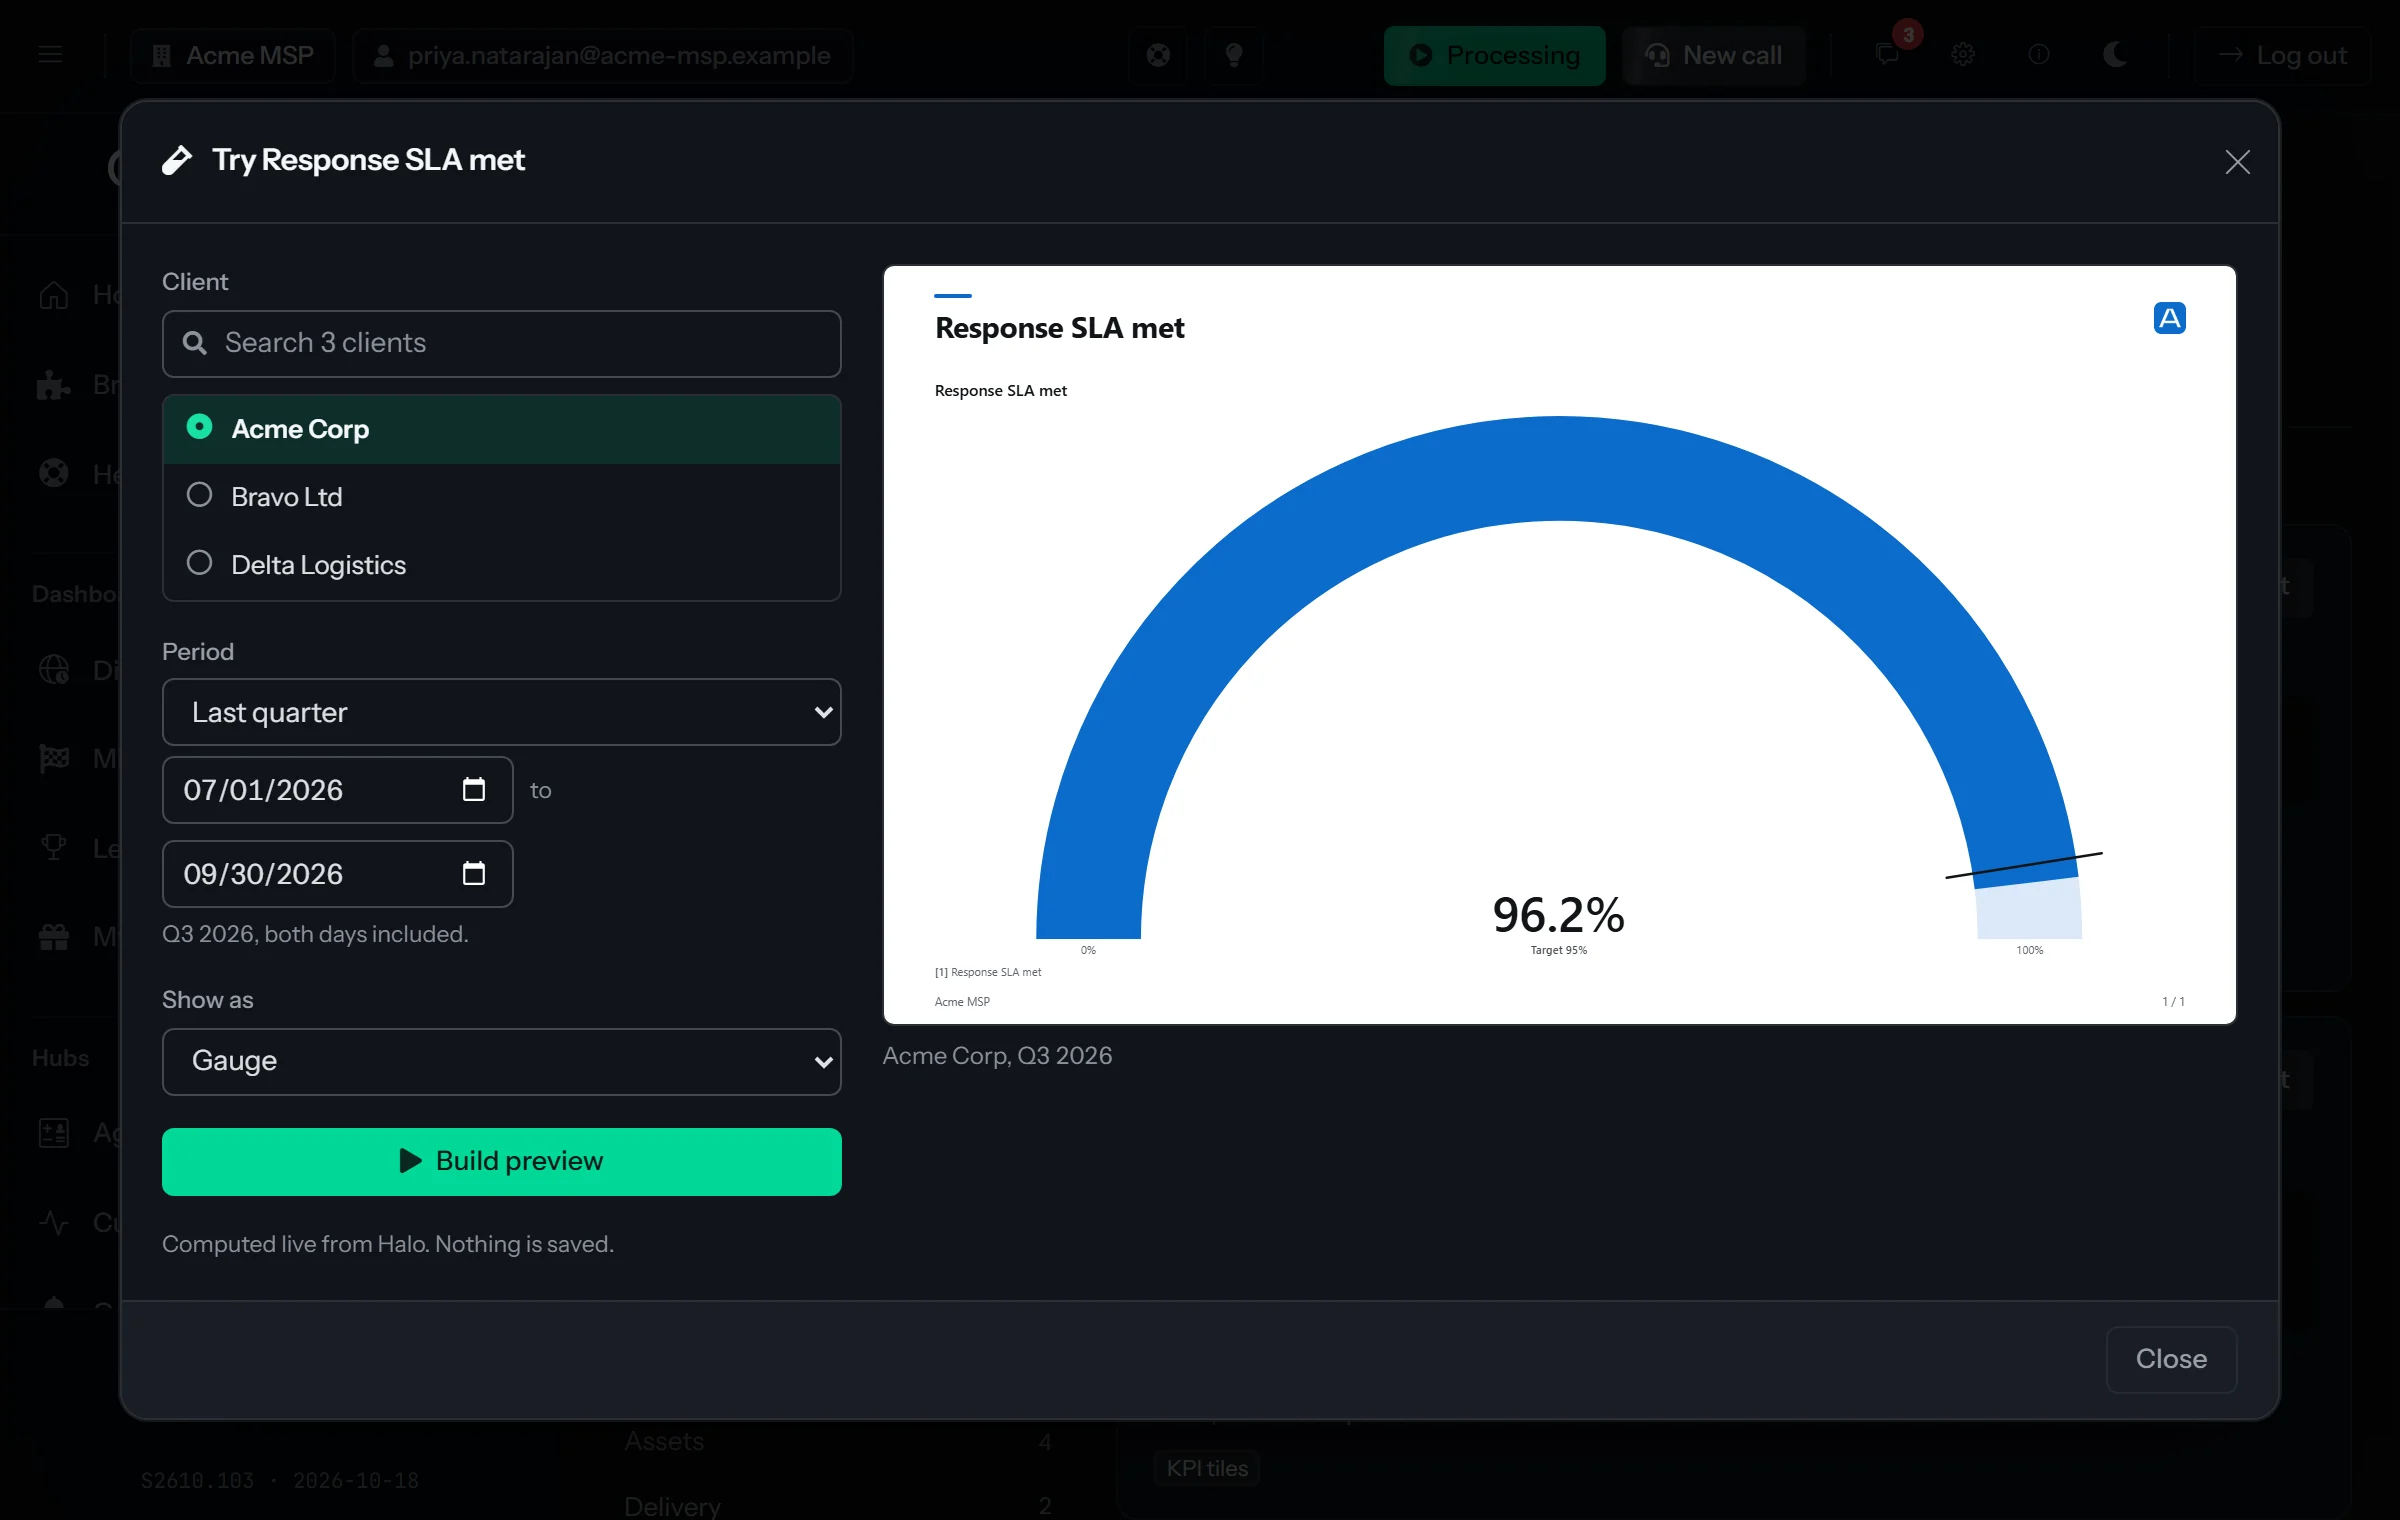Open the hamburger menu in top bar
The width and height of the screenshot is (2400, 1520).
coord(50,55)
